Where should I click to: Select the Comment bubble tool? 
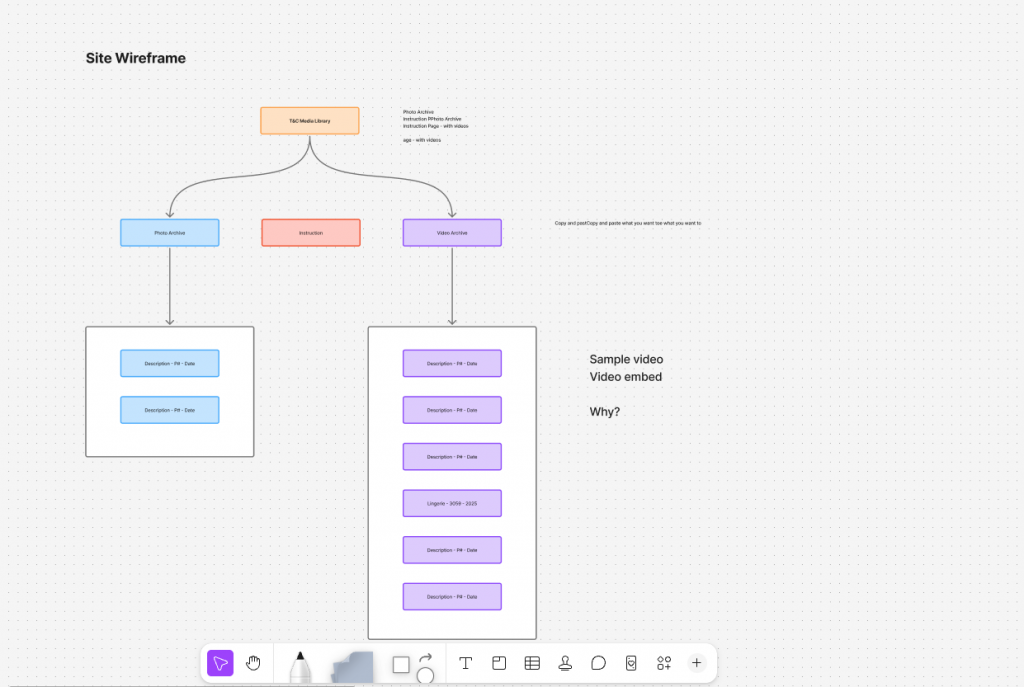(598, 663)
